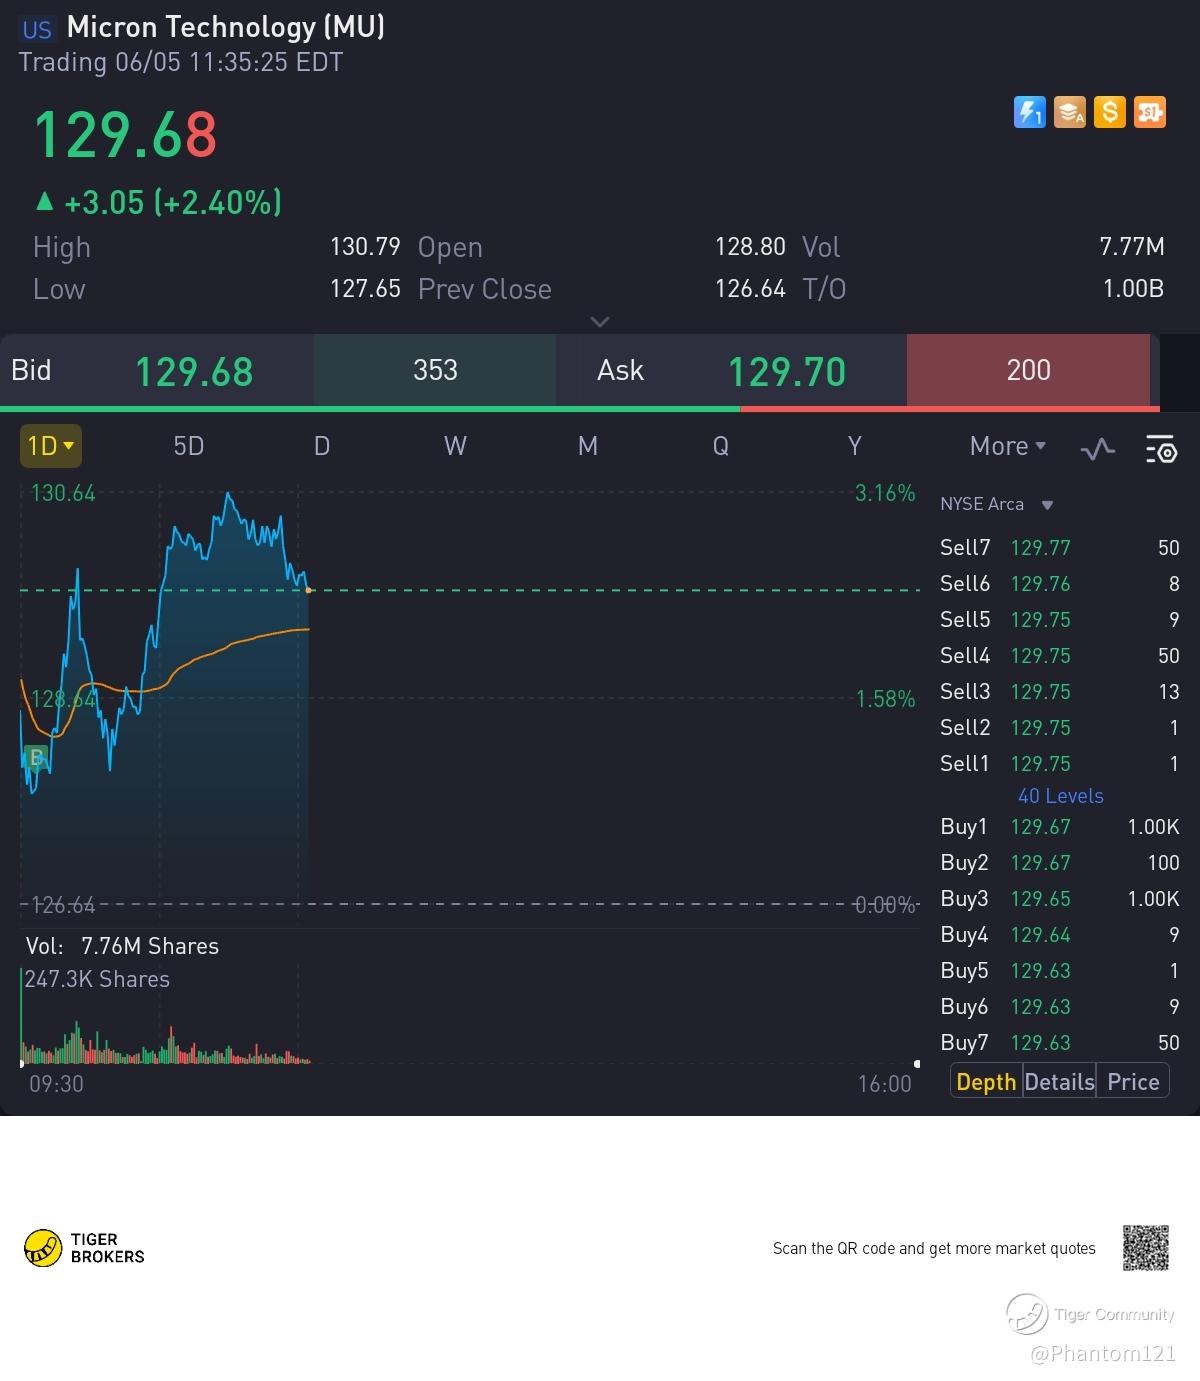Tap the green B buy marker on chart
The height and width of the screenshot is (1381, 1200).
35,757
